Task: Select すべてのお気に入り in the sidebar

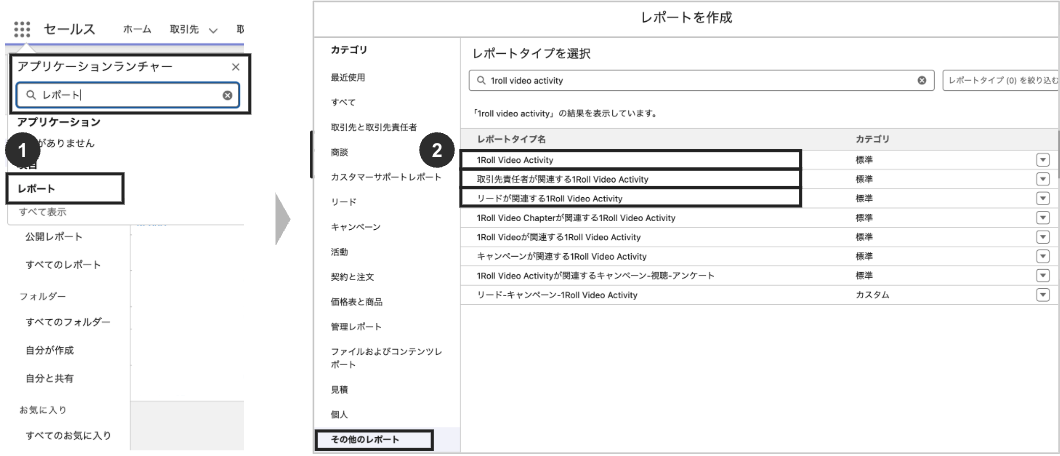Action: 68,436
